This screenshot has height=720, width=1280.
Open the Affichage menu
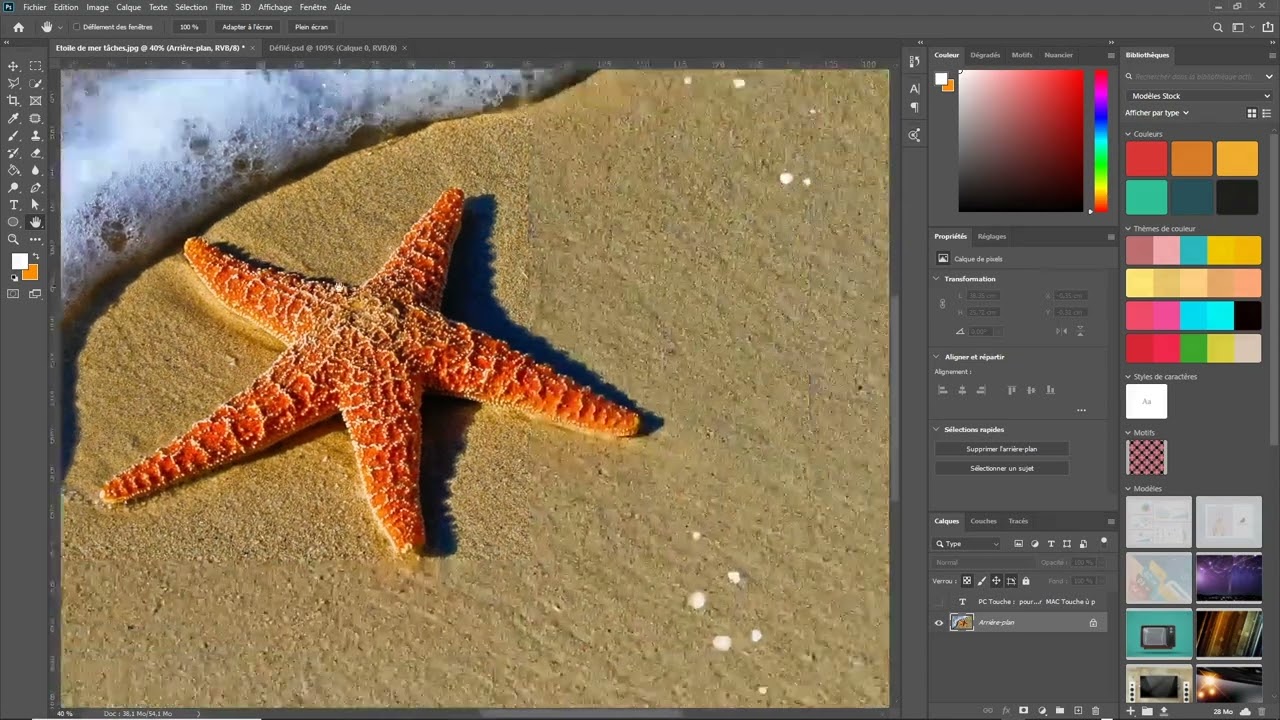275,7
